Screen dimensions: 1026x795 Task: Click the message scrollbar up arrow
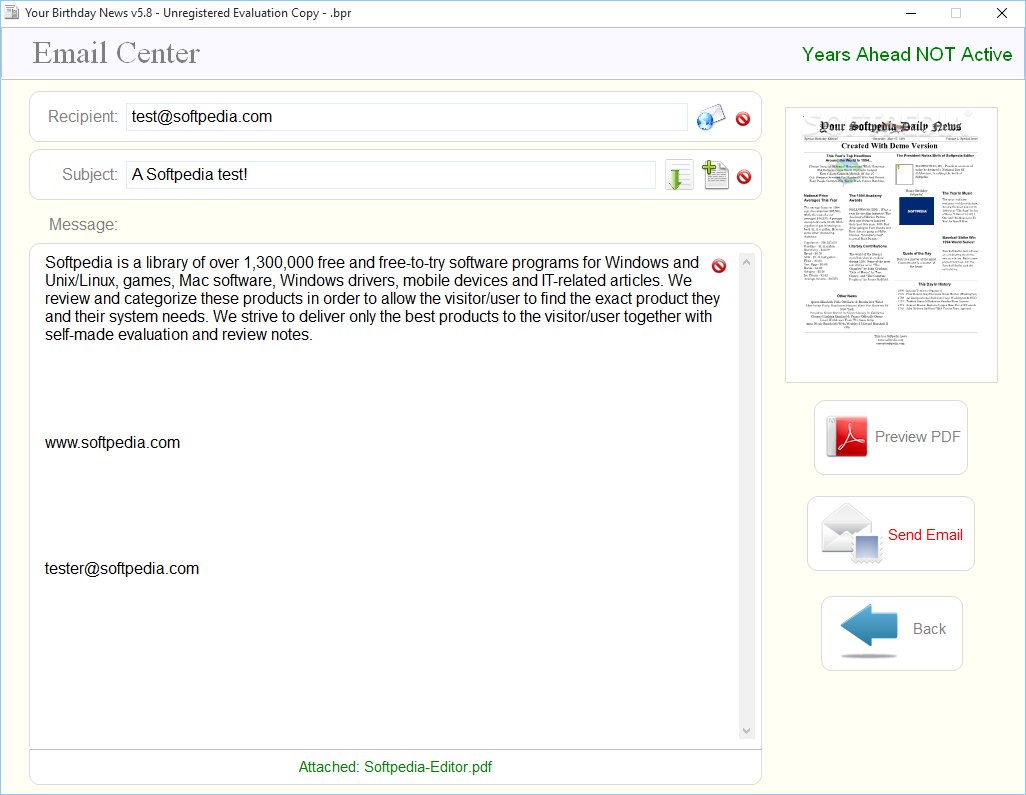pos(747,262)
